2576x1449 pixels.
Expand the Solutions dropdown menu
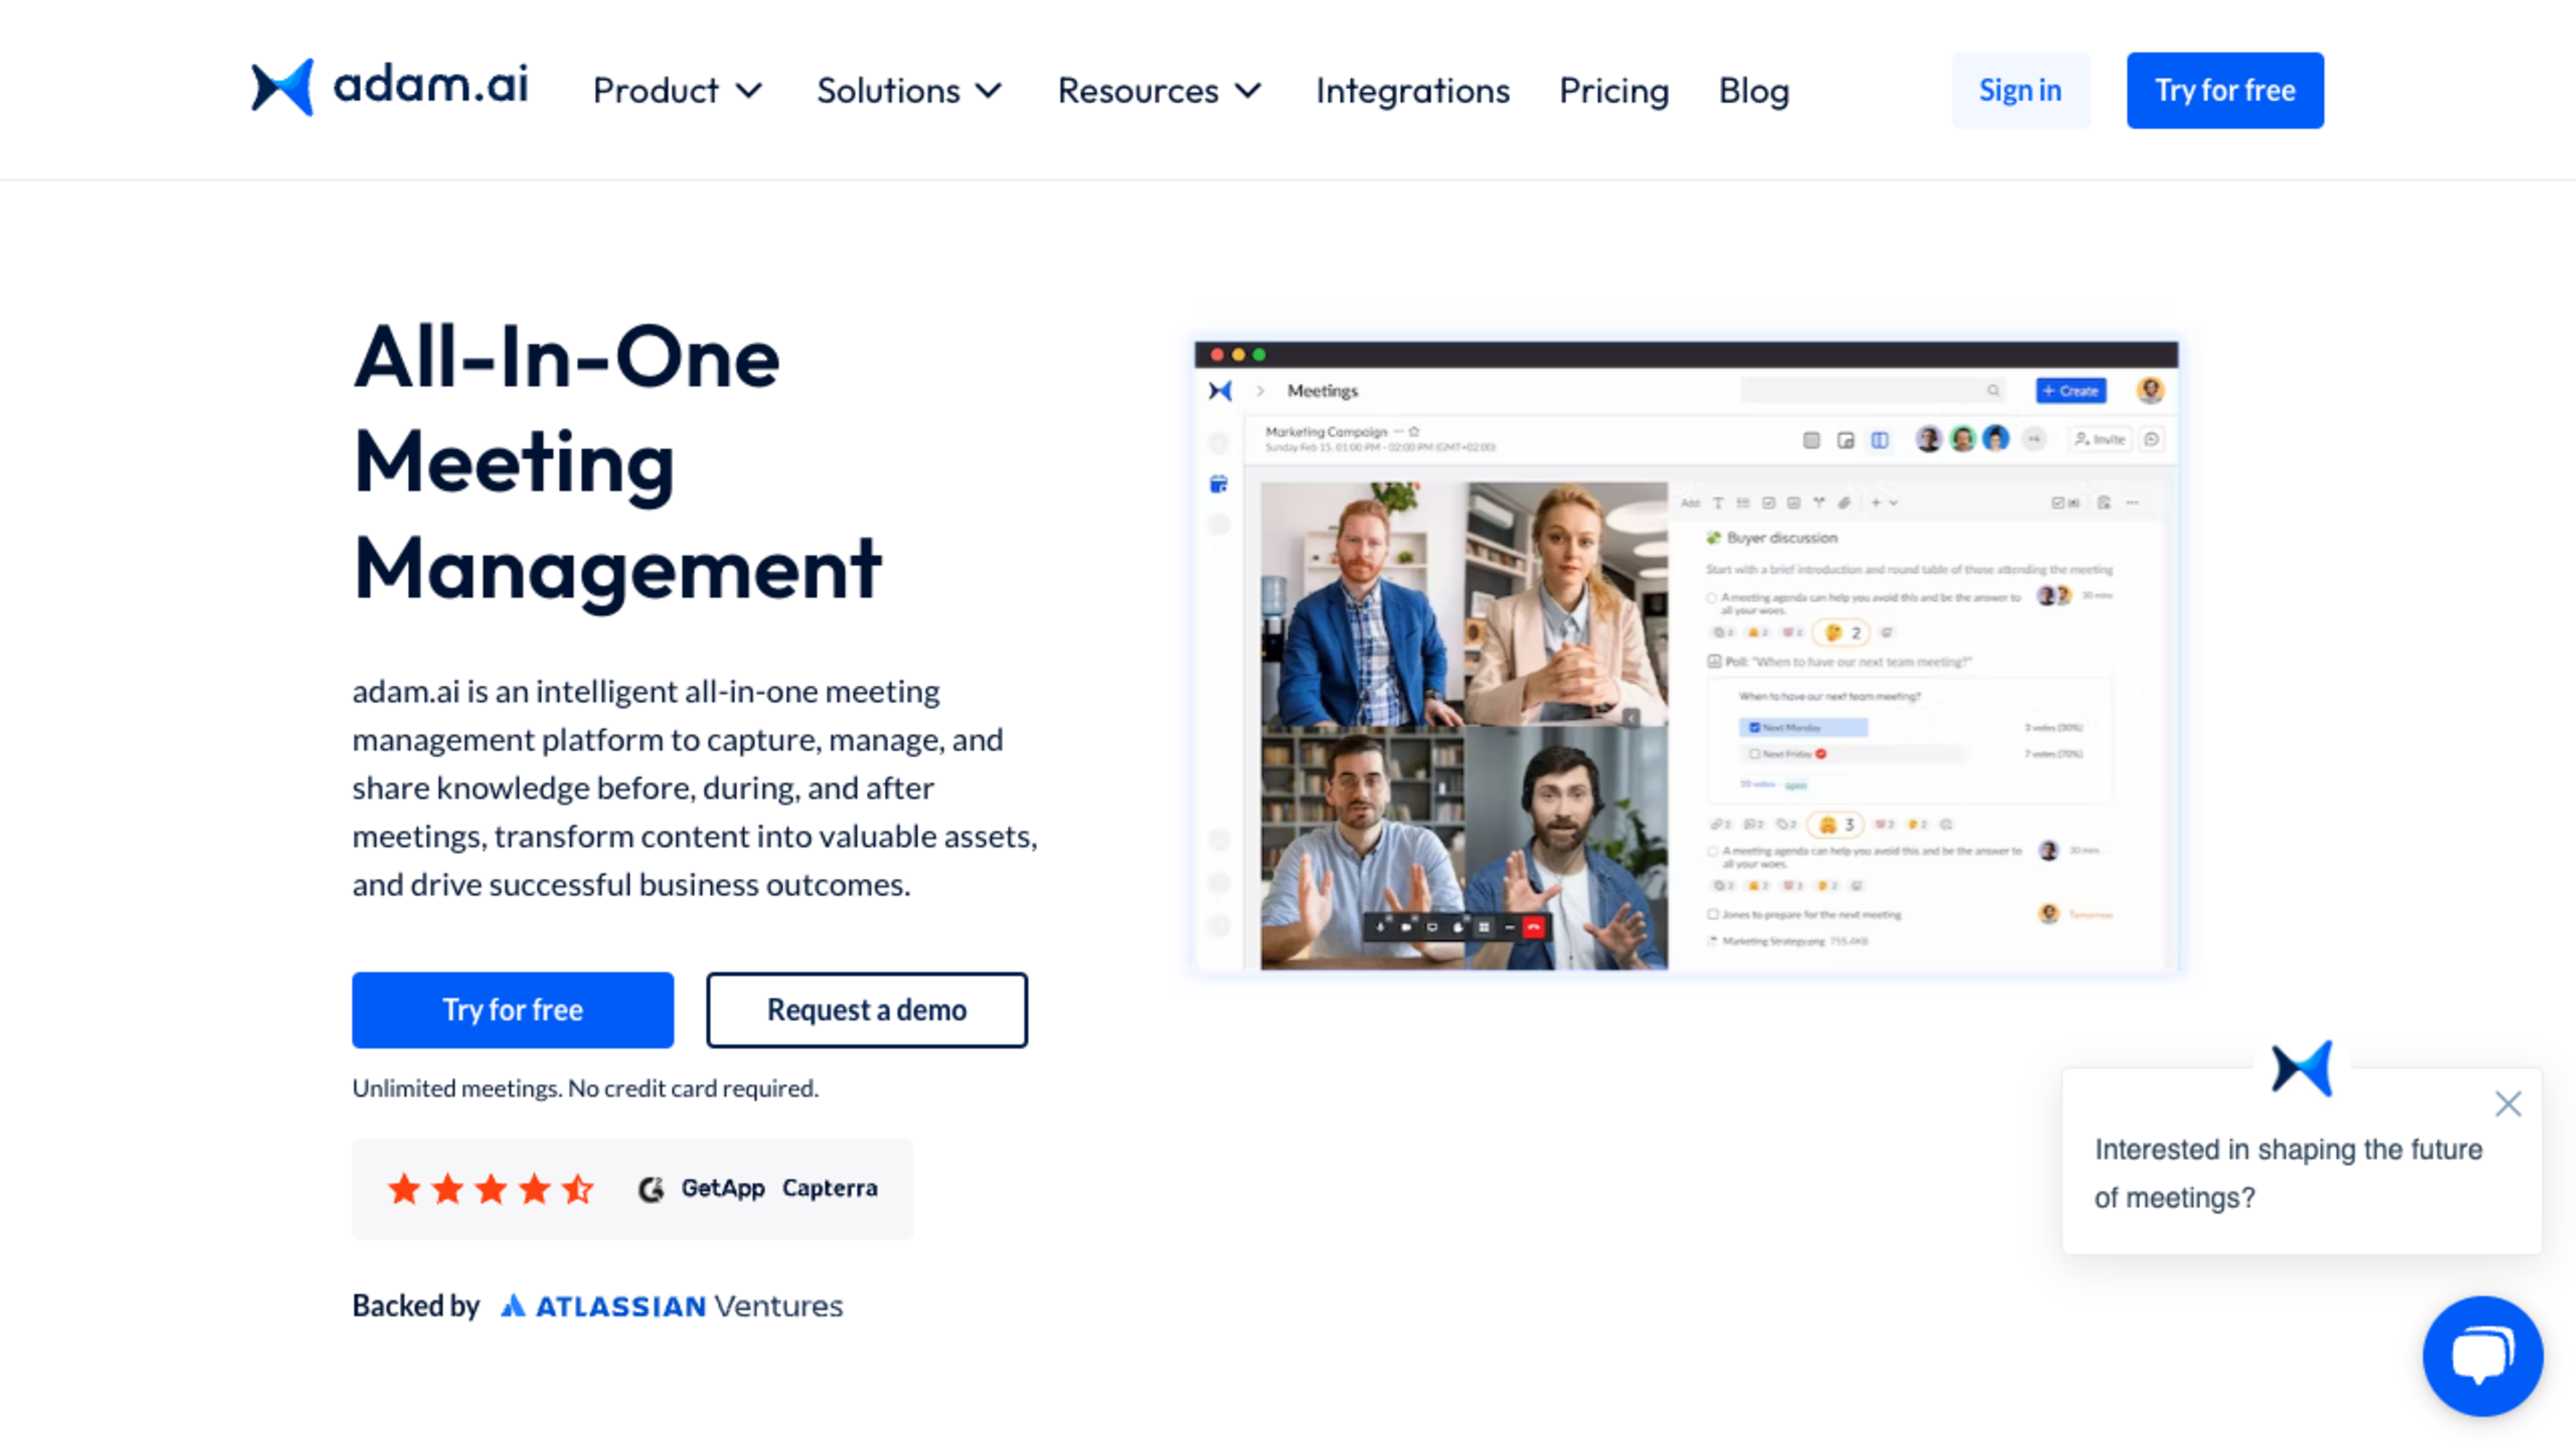pos(909,91)
